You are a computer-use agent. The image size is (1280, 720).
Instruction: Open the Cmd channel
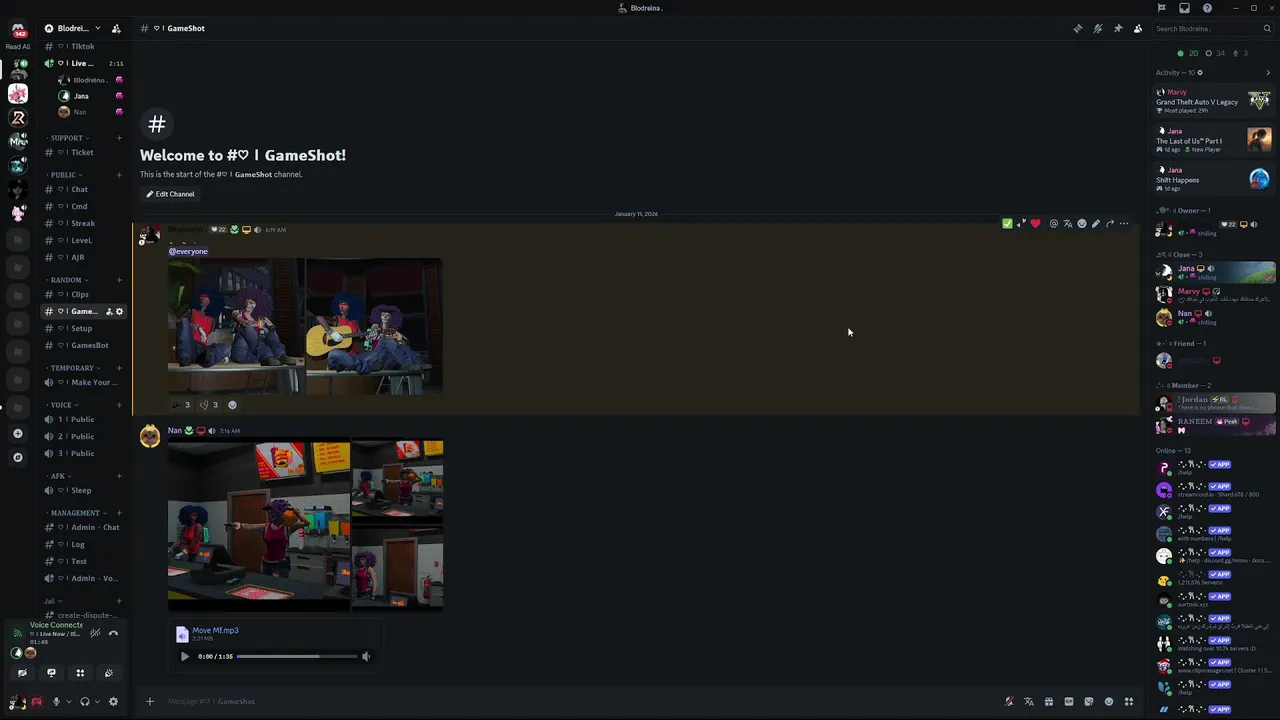click(x=82, y=206)
